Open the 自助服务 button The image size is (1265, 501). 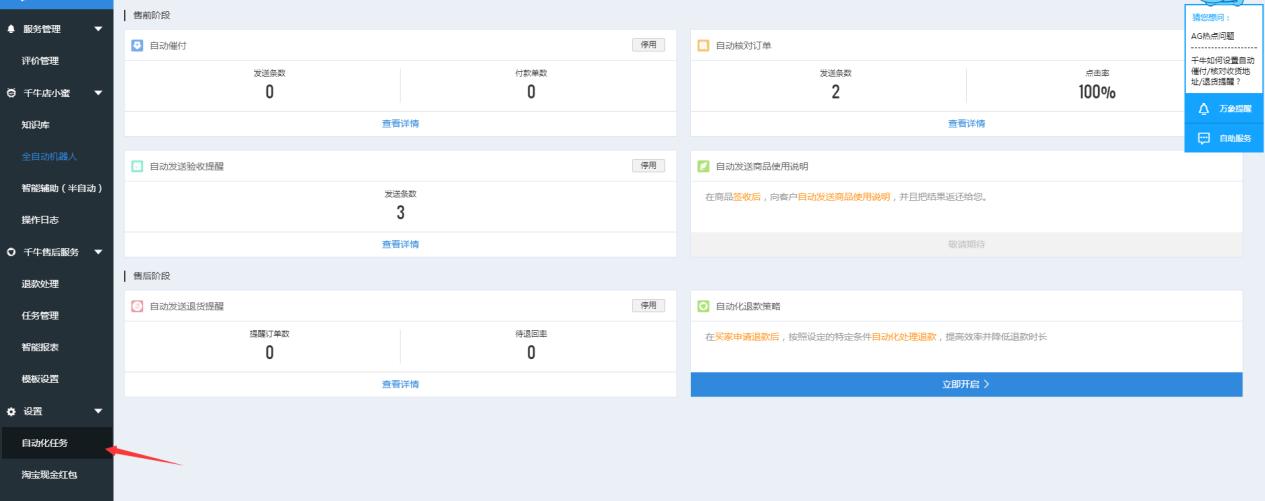tap(1224, 139)
